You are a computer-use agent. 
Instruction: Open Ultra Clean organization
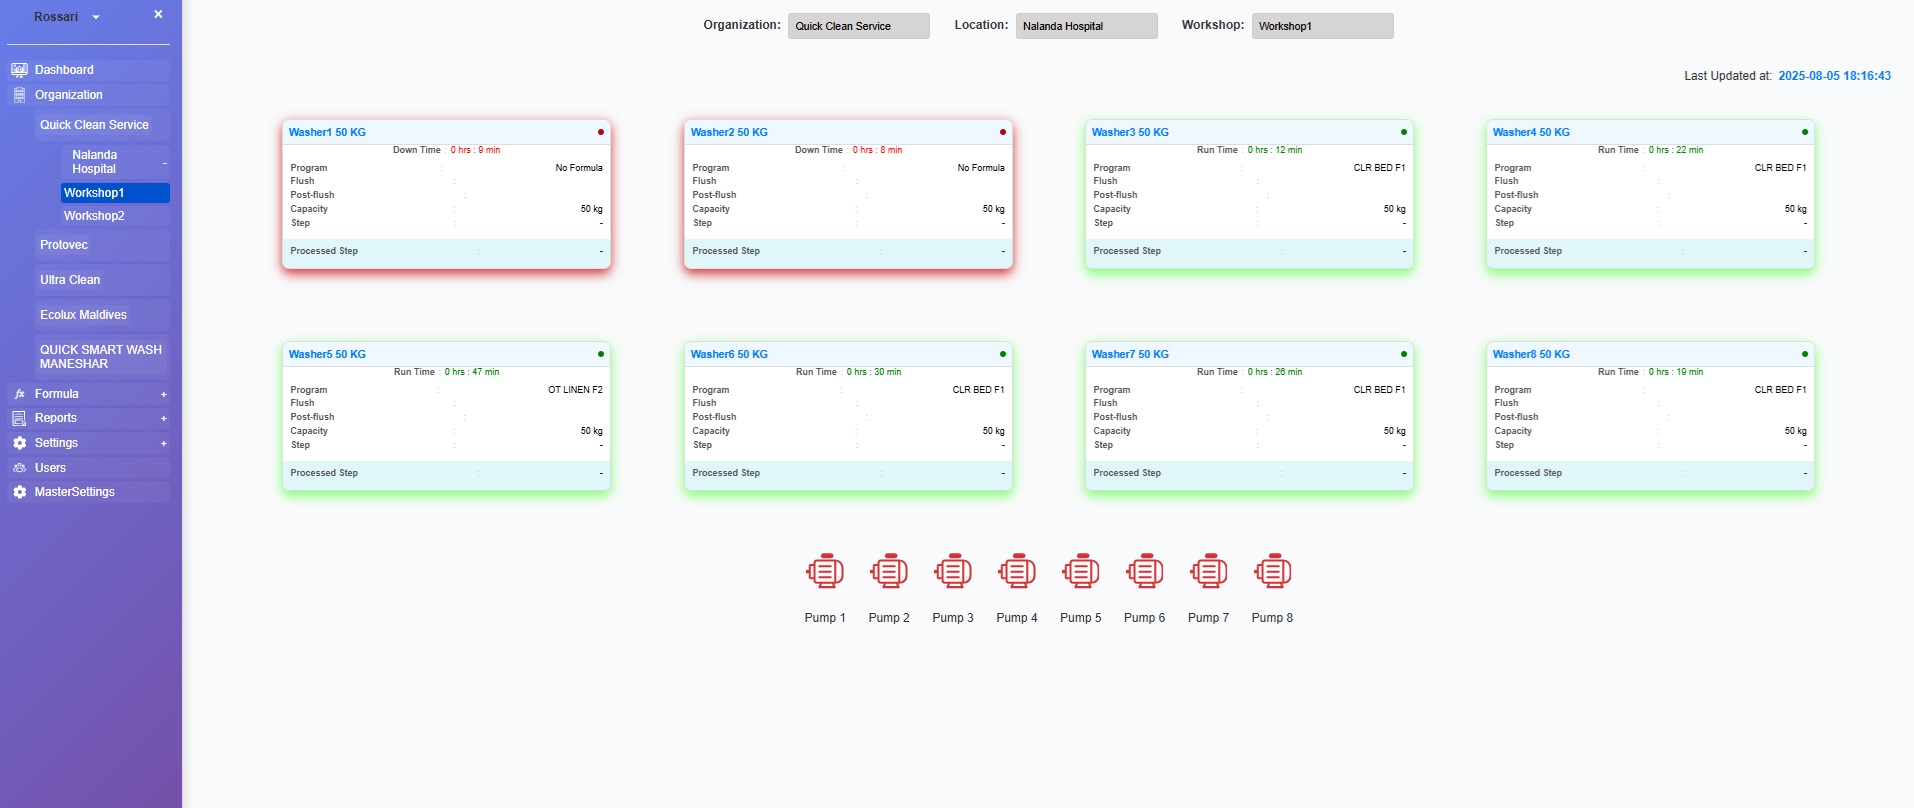coord(70,280)
